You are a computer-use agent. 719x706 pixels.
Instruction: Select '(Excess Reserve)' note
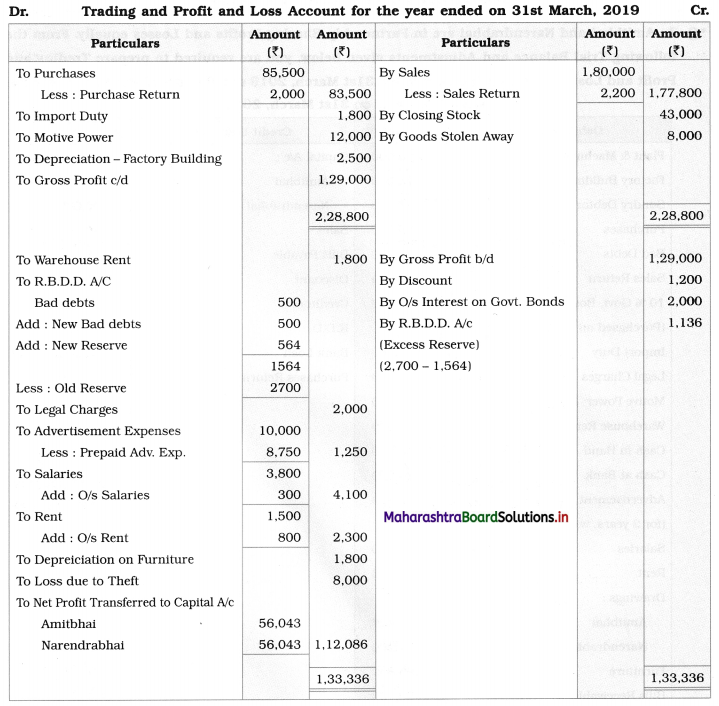pyautogui.click(x=429, y=345)
